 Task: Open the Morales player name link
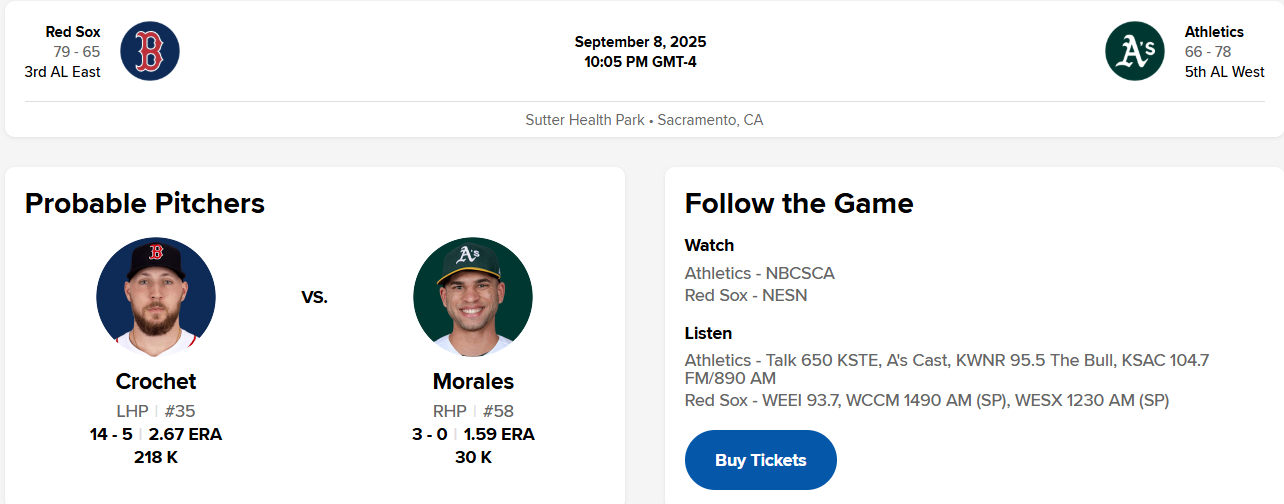pyautogui.click(x=473, y=381)
